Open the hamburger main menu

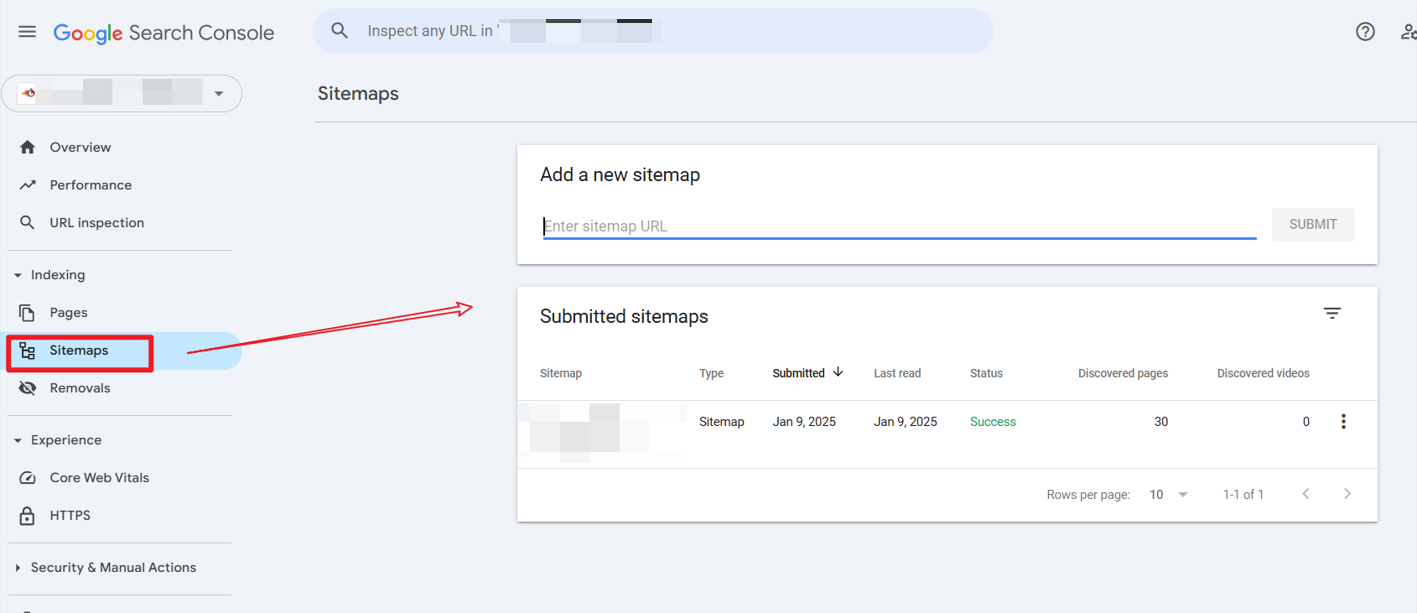tap(27, 32)
